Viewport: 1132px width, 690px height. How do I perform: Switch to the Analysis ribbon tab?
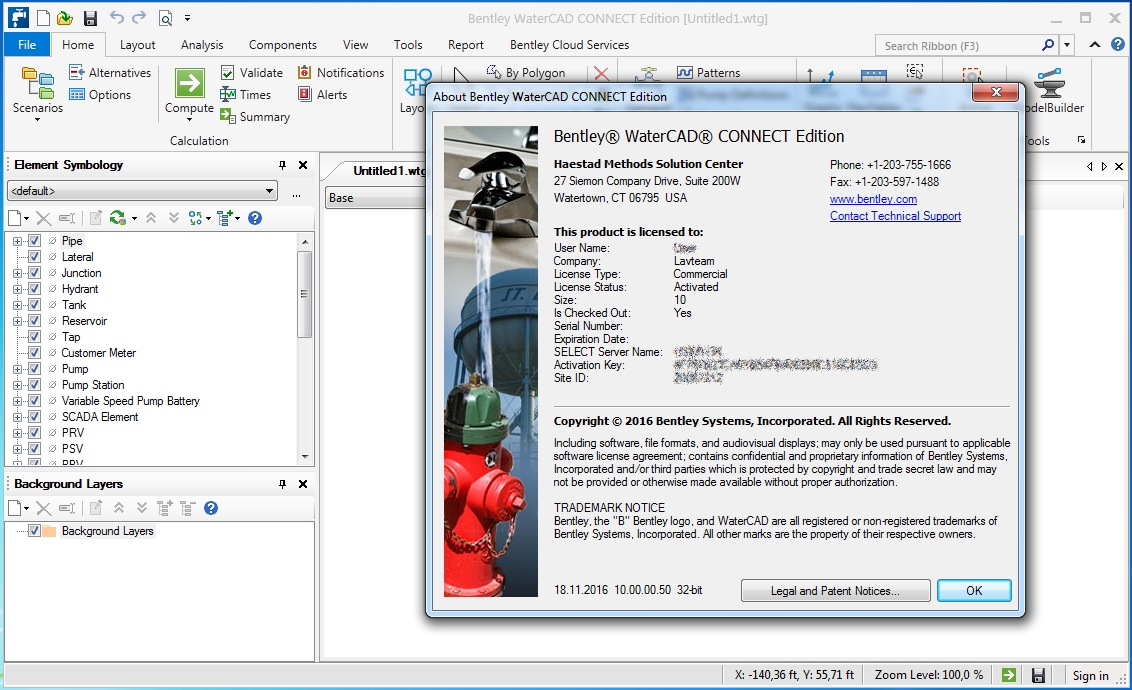point(202,45)
